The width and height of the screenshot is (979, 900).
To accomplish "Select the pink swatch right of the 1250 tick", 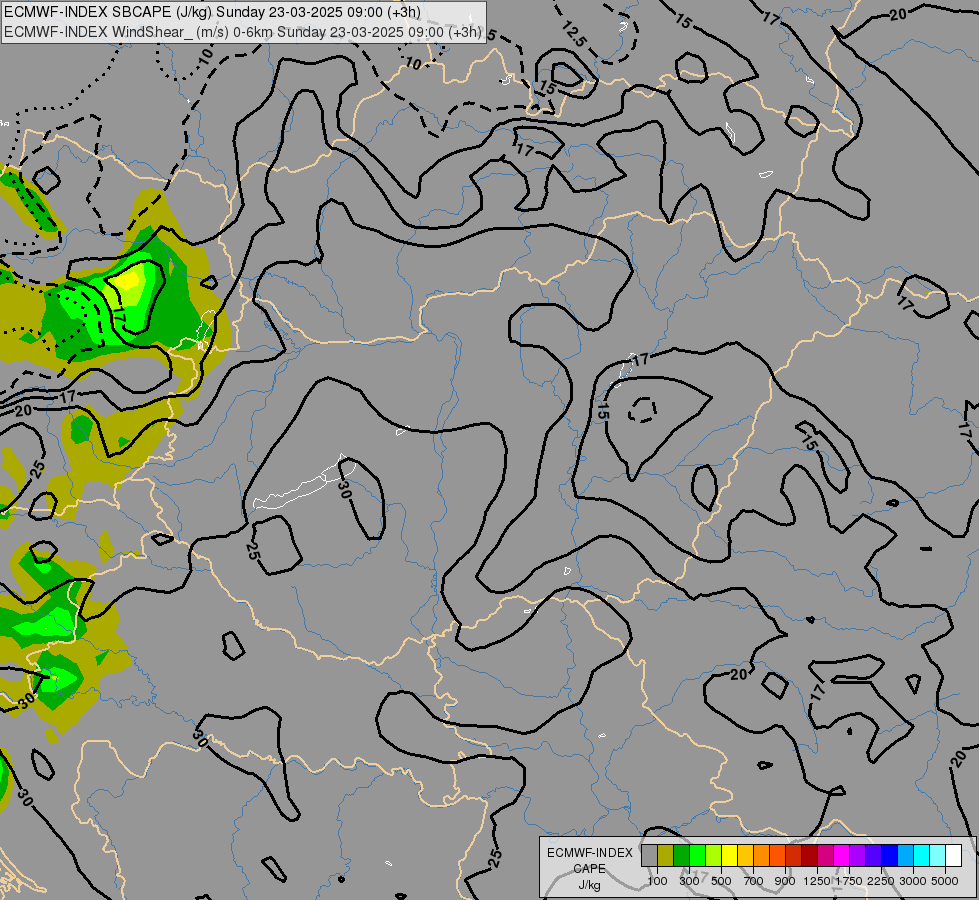I will (825, 855).
